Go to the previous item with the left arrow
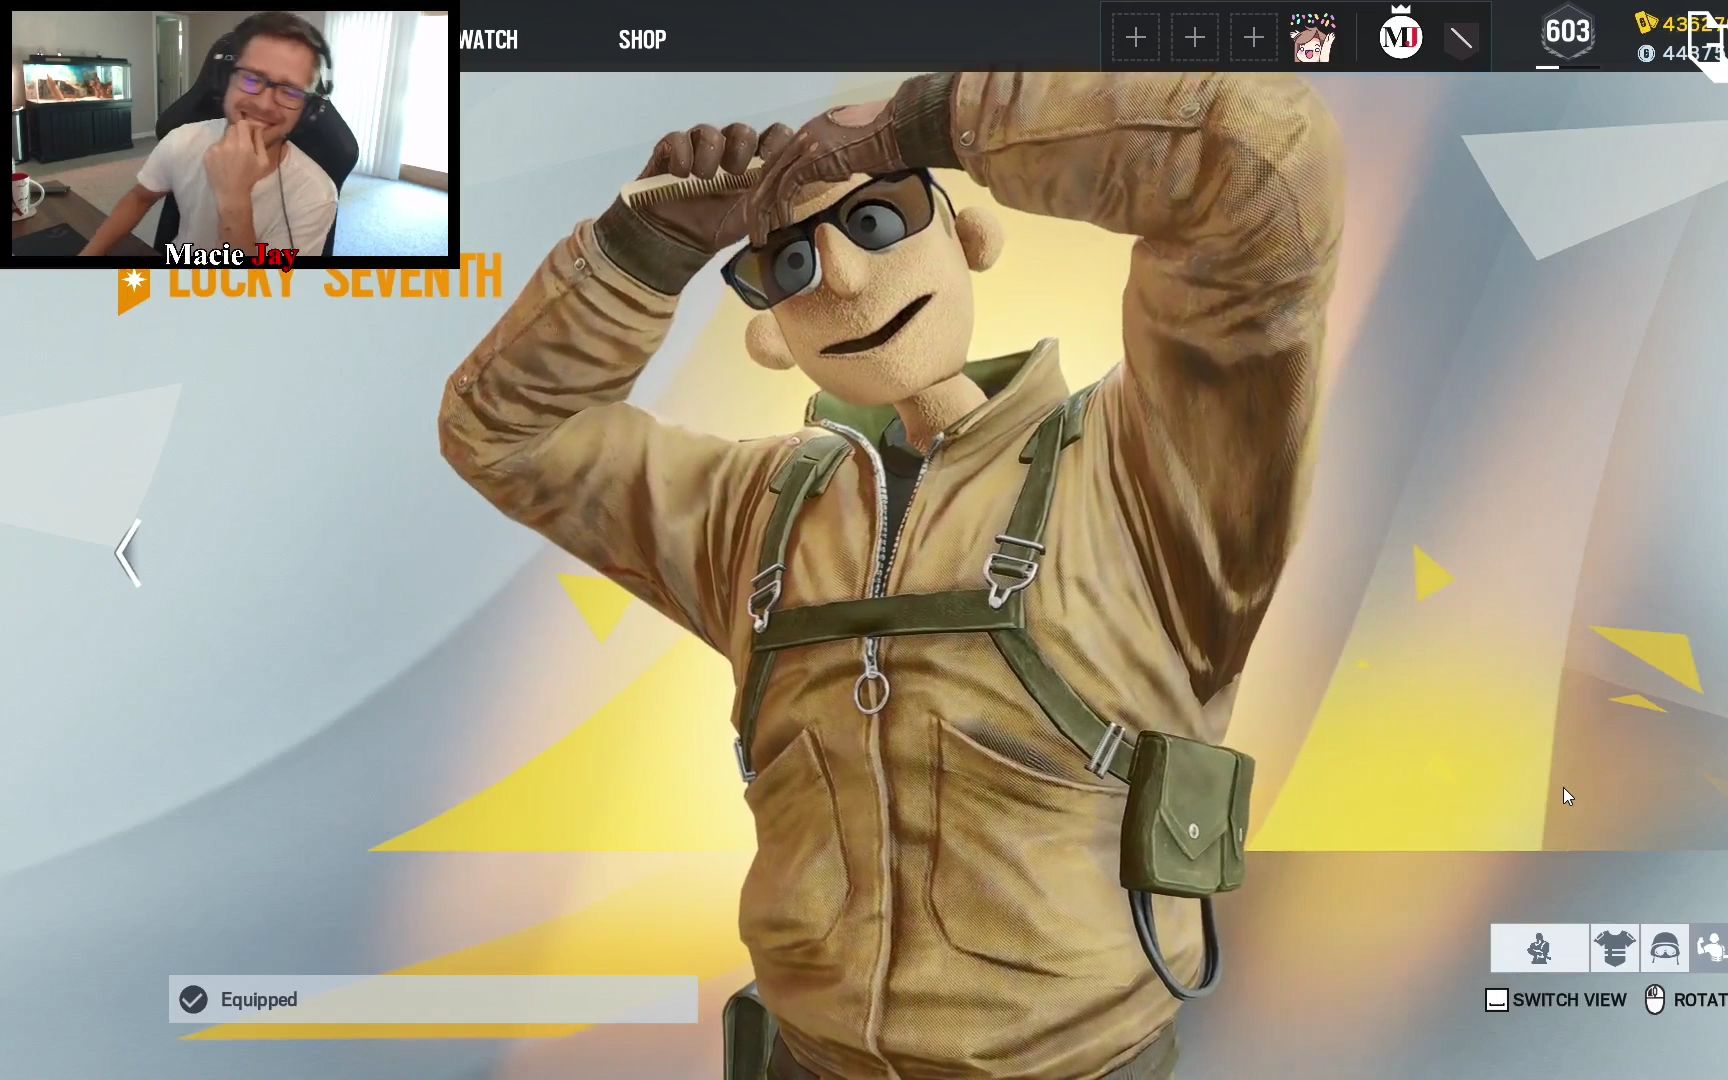 click(x=128, y=553)
